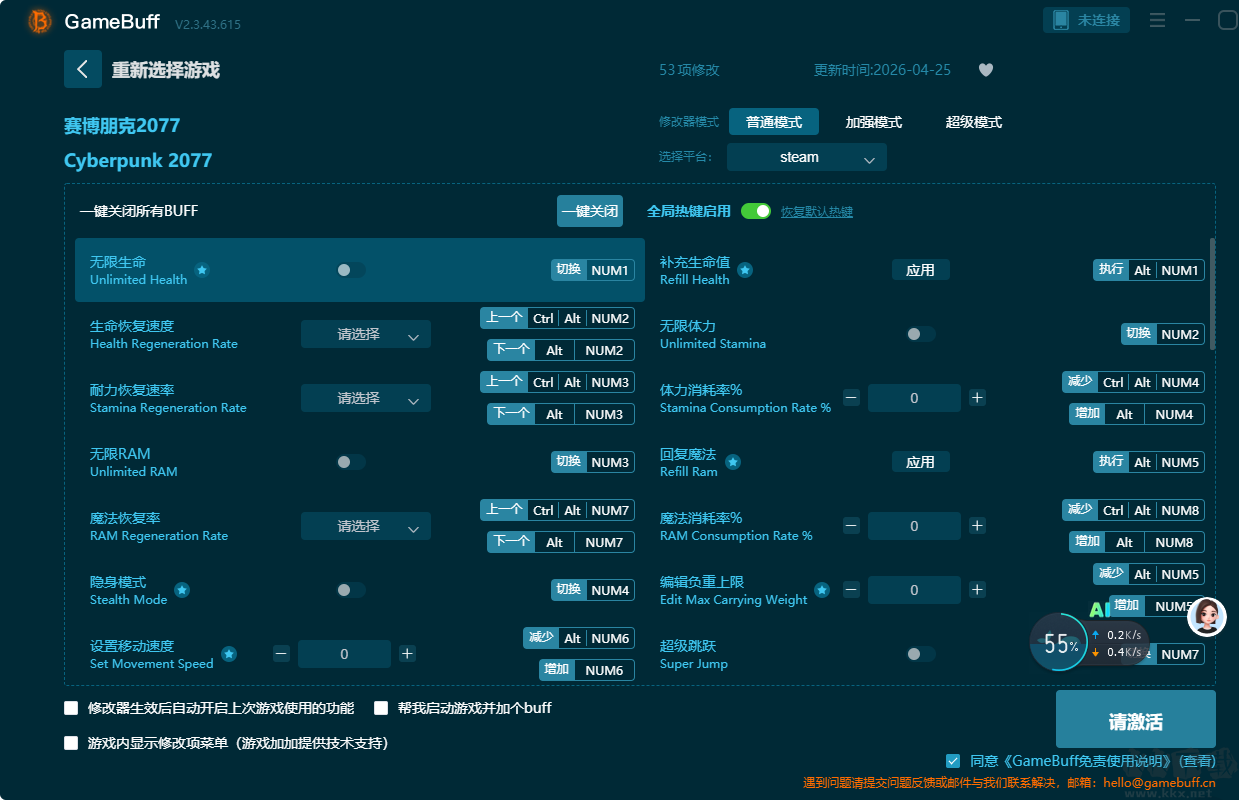Click the star icon next to Set Movement Speed
Image resolution: width=1239 pixels, height=800 pixels.
[229, 654]
